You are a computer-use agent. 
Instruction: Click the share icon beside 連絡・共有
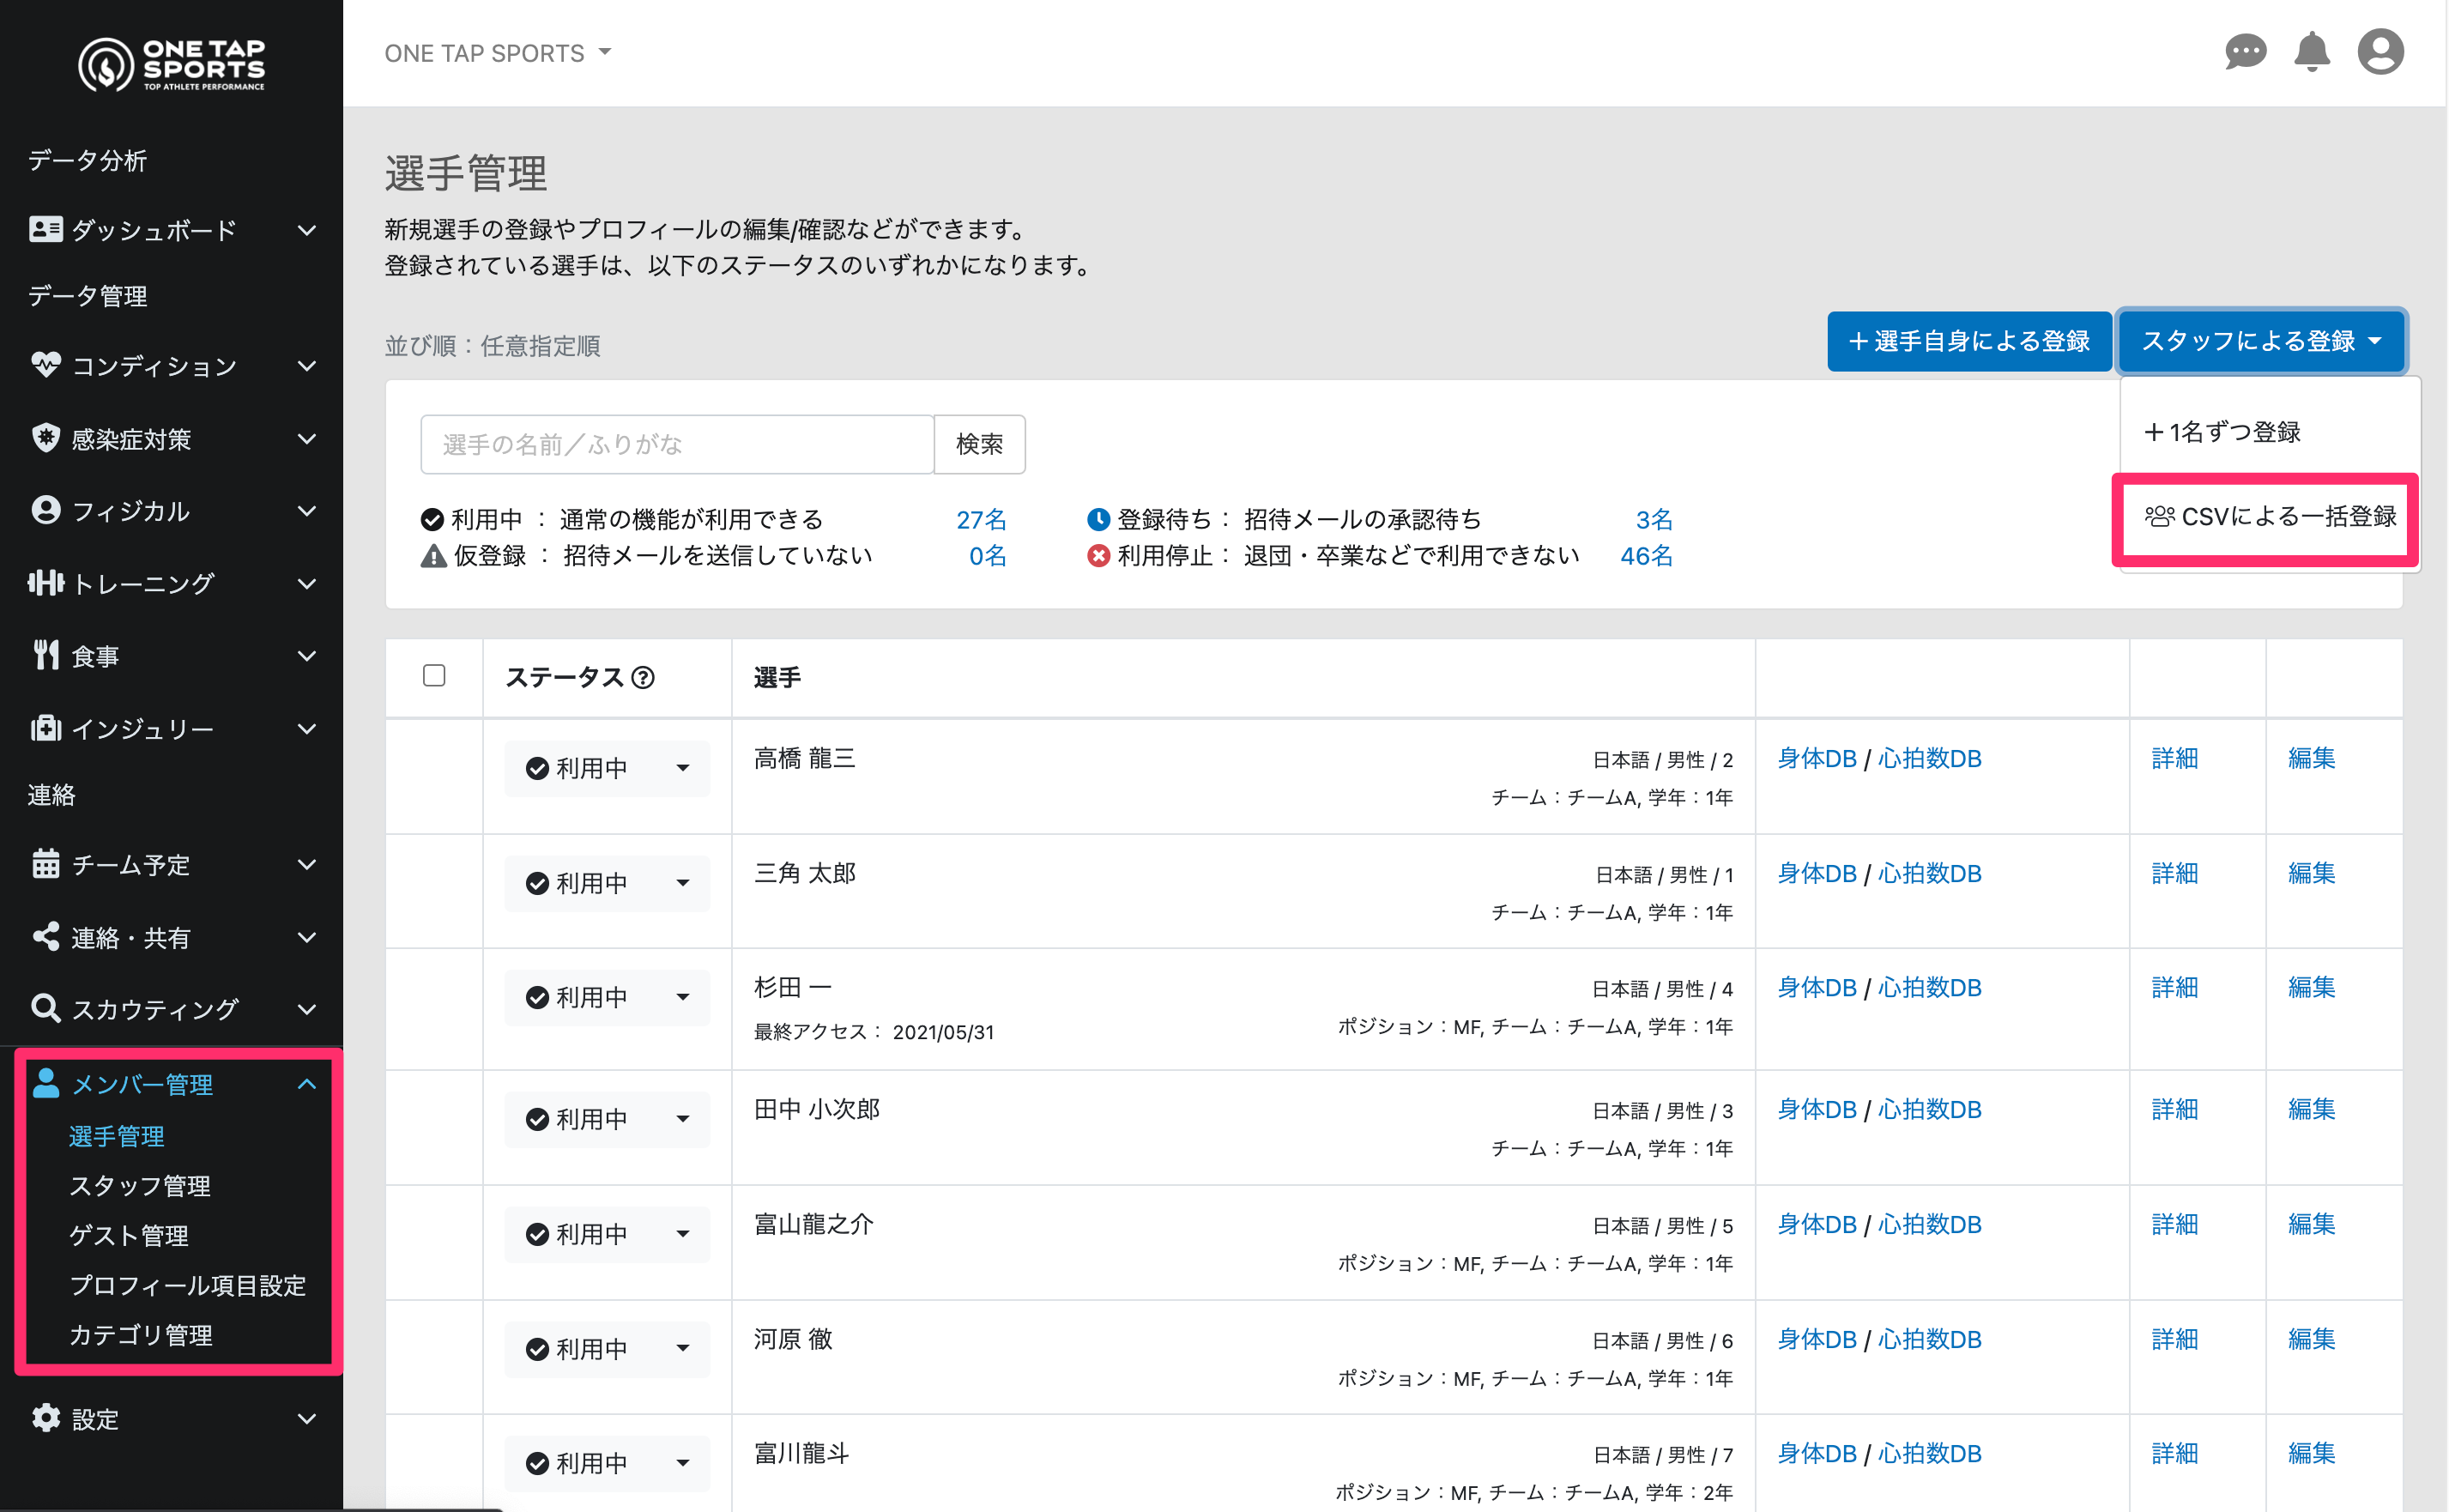click(x=46, y=936)
